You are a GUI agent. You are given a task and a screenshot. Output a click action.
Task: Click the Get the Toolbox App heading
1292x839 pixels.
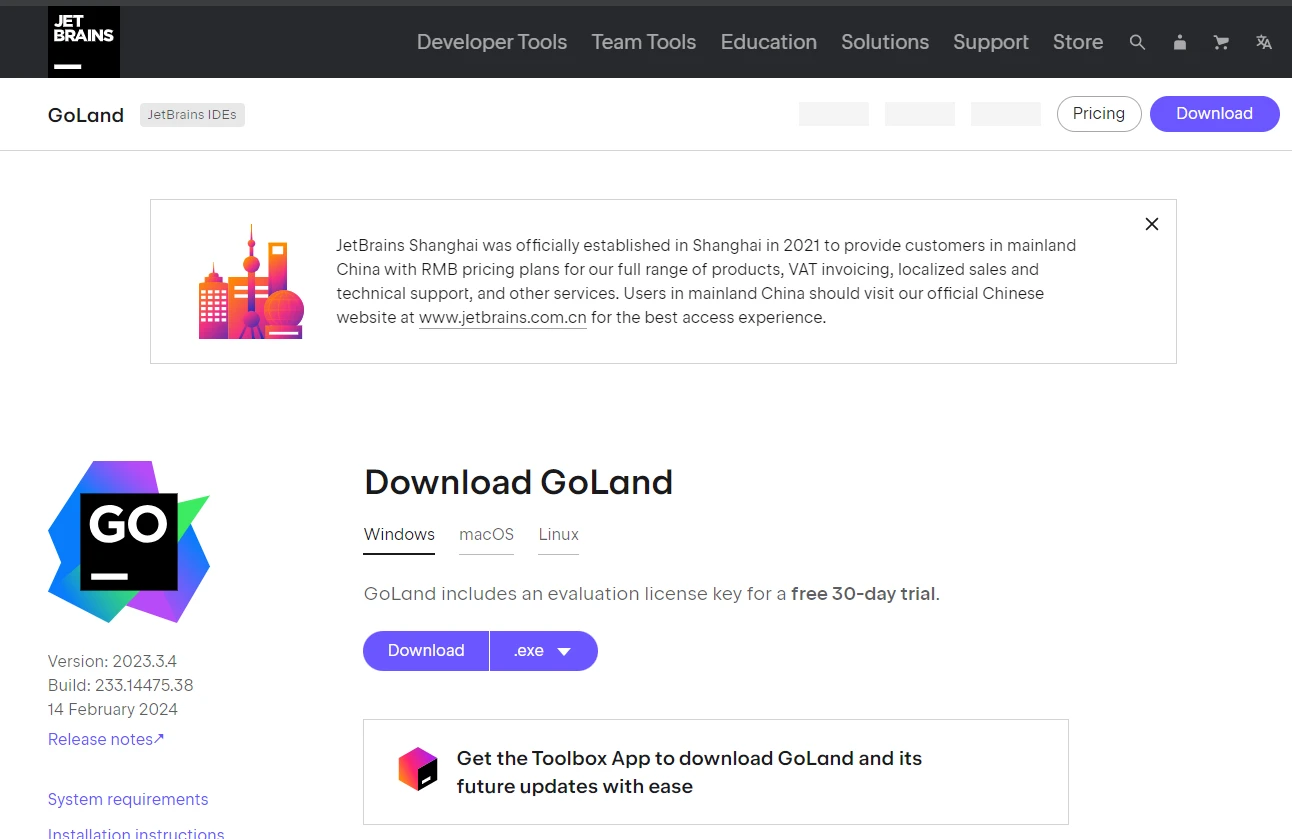[689, 772]
